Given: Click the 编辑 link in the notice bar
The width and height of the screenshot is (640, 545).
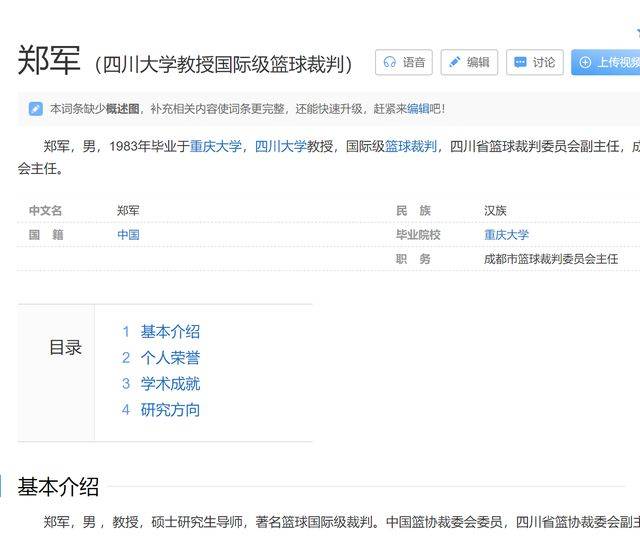Looking at the screenshot, I should pos(417,108).
